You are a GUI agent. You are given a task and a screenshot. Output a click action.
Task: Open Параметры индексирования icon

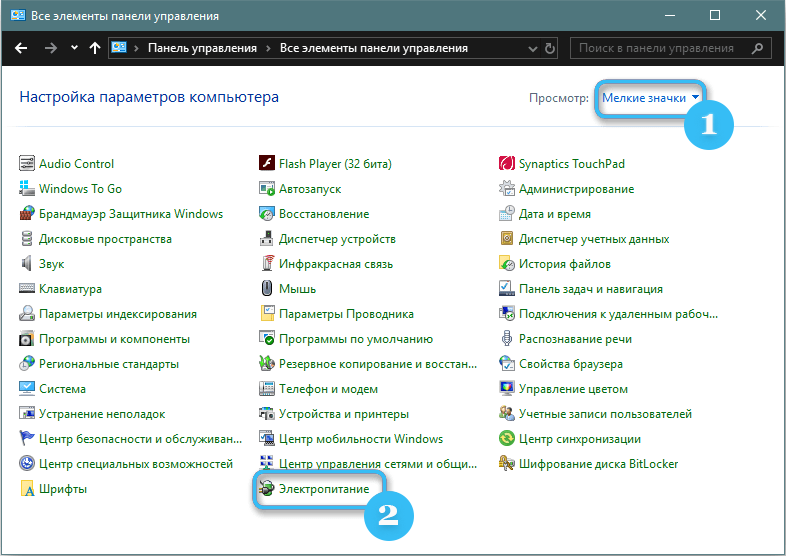tap(27, 314)
